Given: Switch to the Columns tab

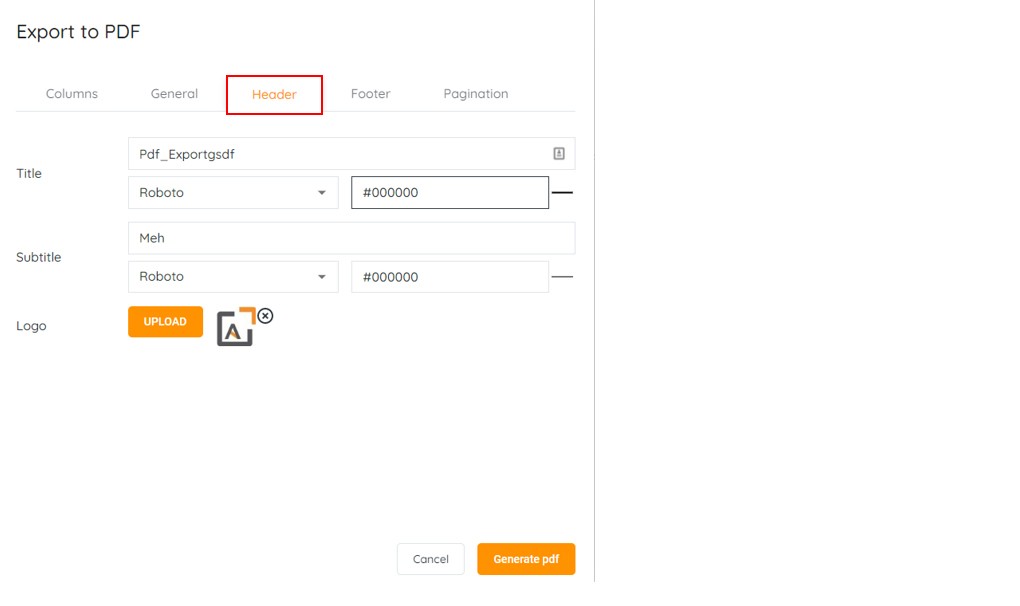Looking at the screenshot, I should 72,94.
